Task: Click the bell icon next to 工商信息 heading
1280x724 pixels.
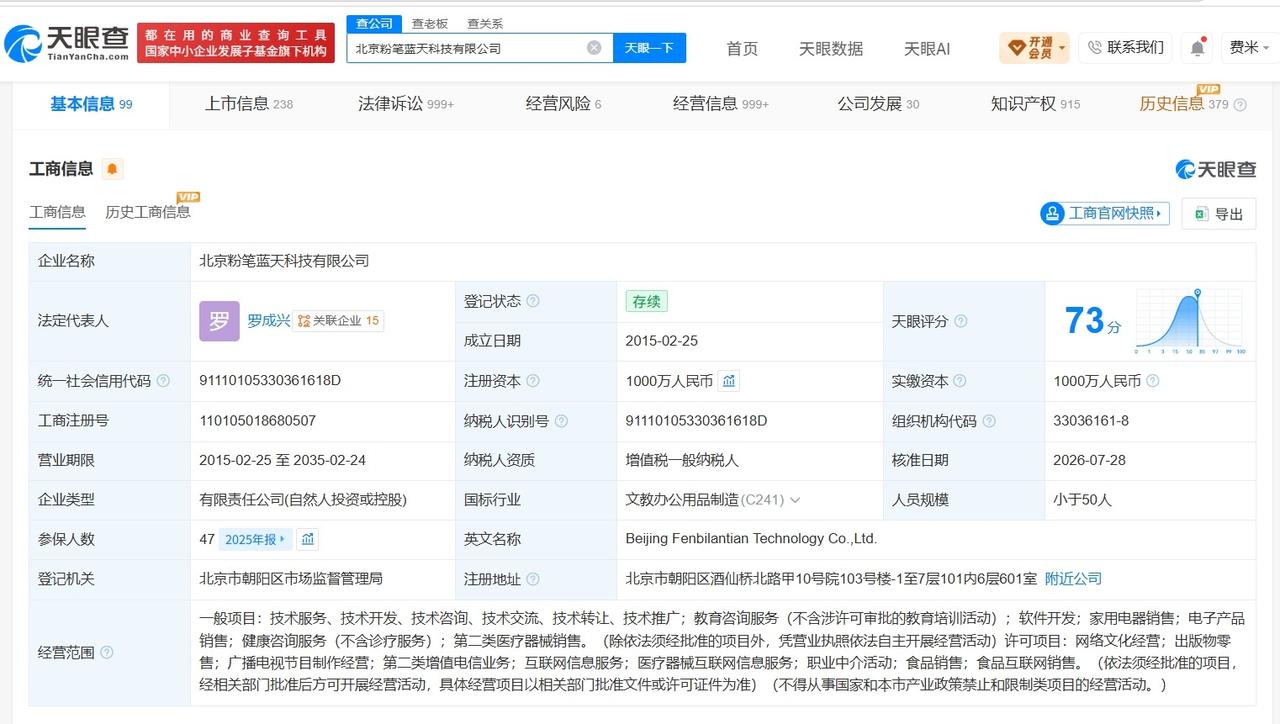Action: pyautogui.click(x=113, y=169)
